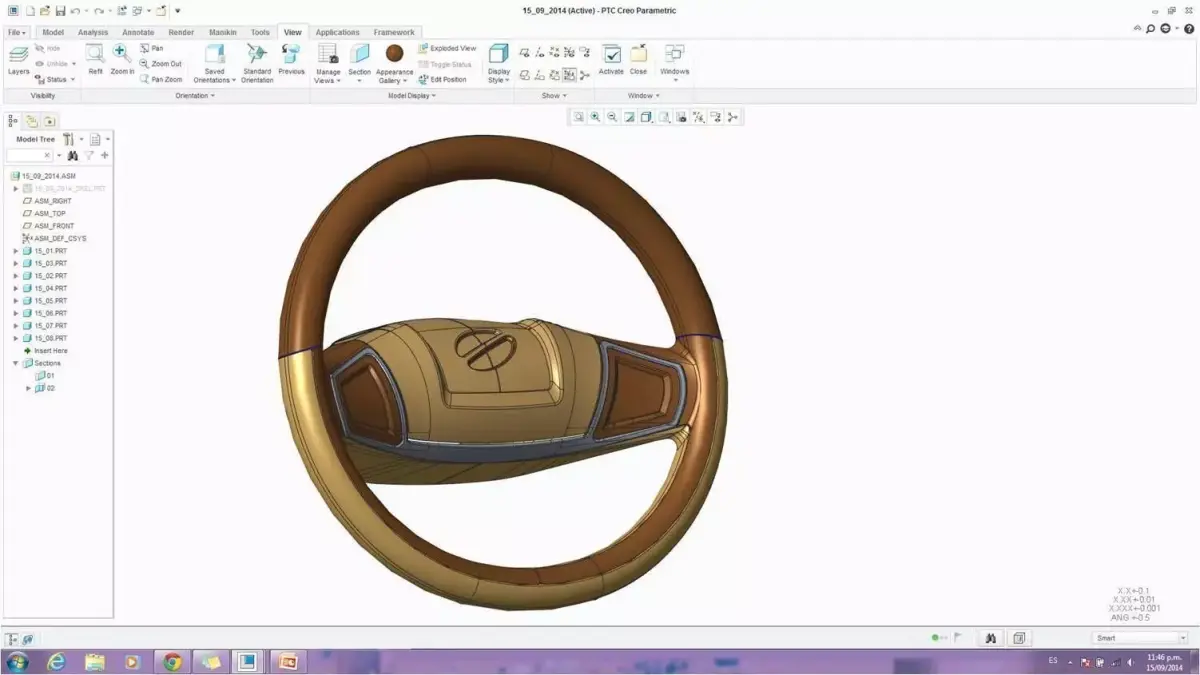Open the Favorites navigator tab icon
Image resolution: width=1200 pixels, height=675 pixels.
(x=48, y=120)
